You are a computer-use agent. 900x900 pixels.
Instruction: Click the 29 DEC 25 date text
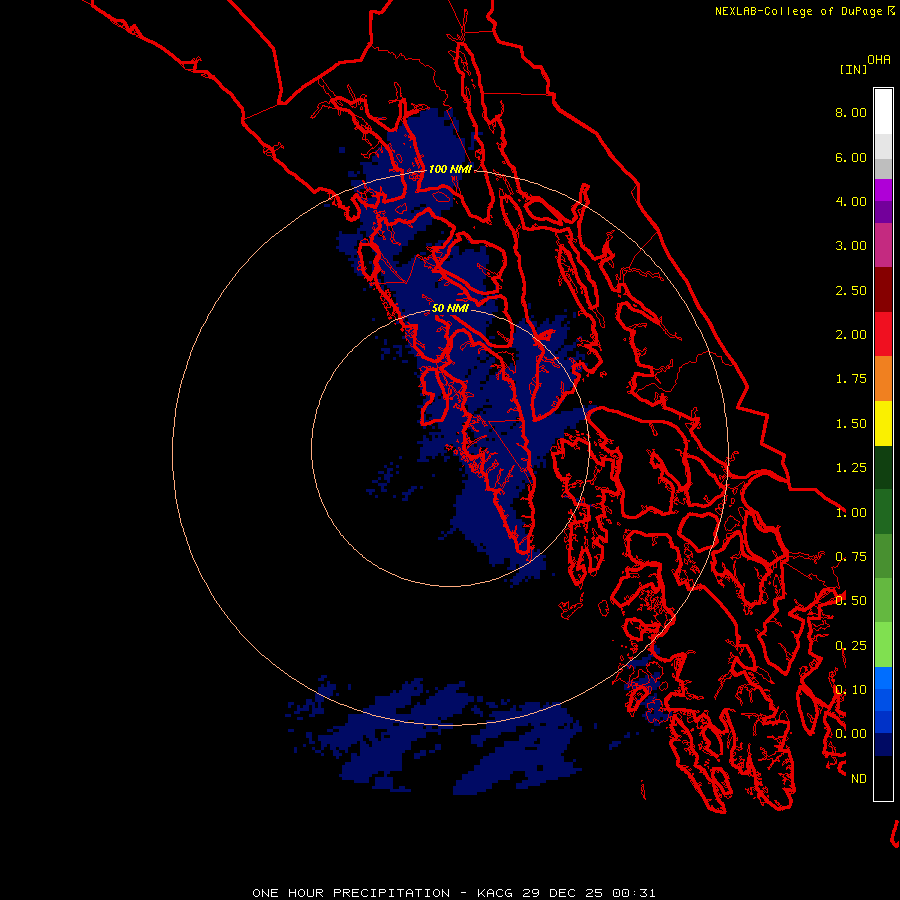(563, 893)
